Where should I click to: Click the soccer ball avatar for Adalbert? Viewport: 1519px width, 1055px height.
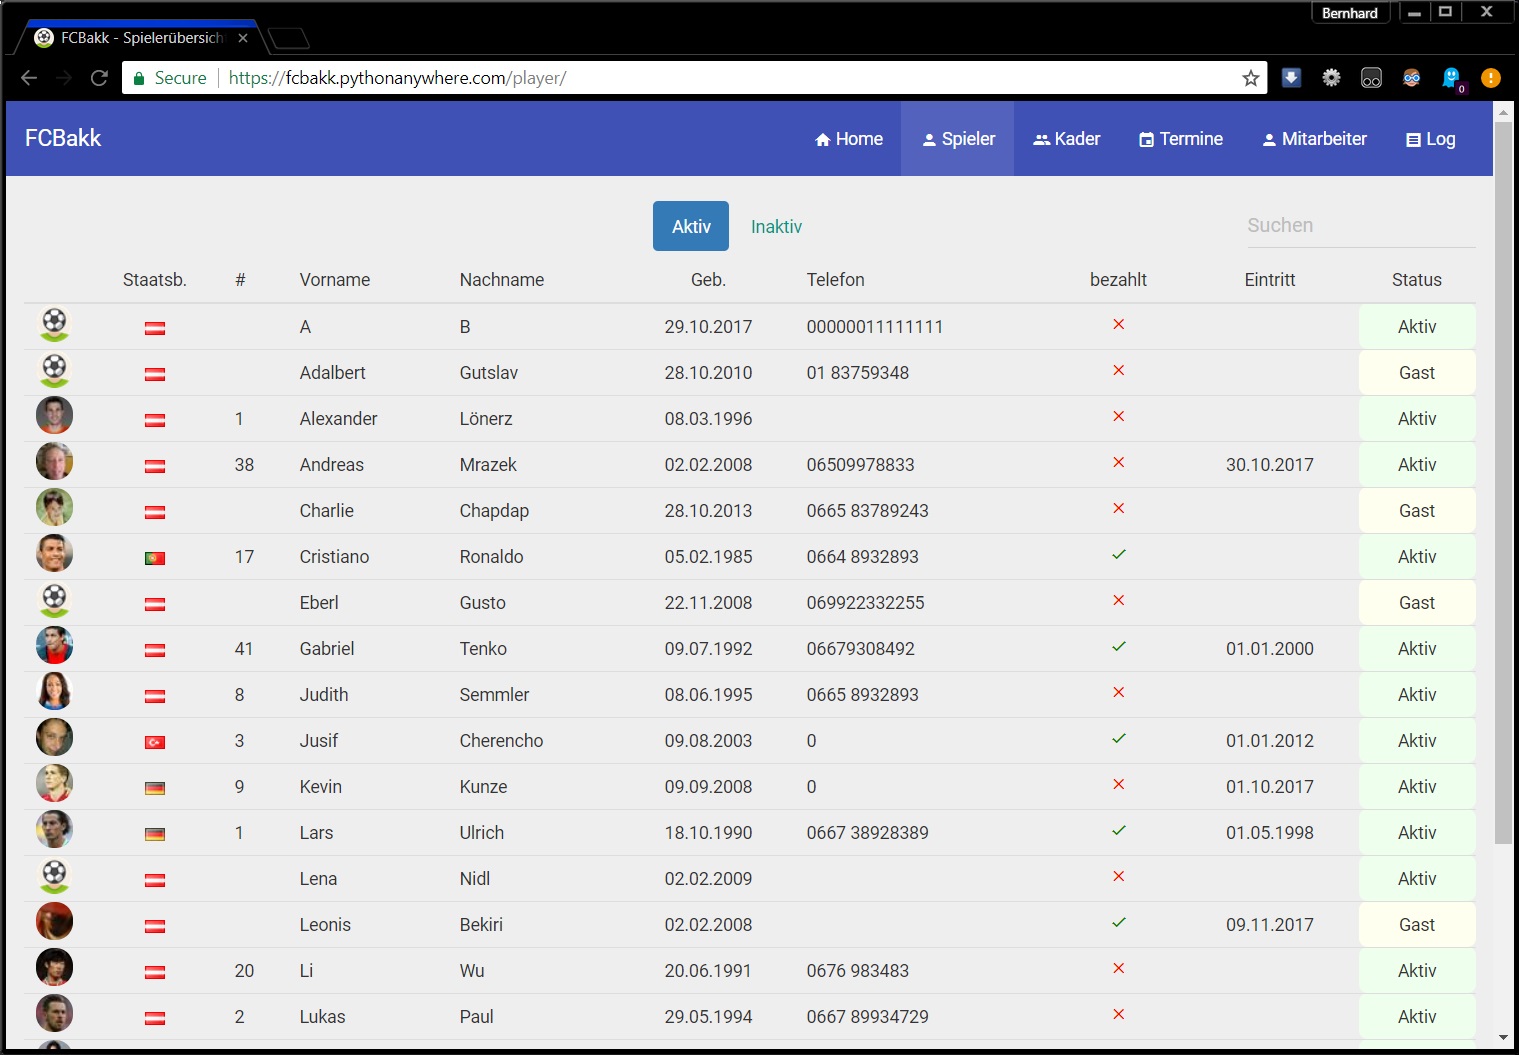[54, 371]
